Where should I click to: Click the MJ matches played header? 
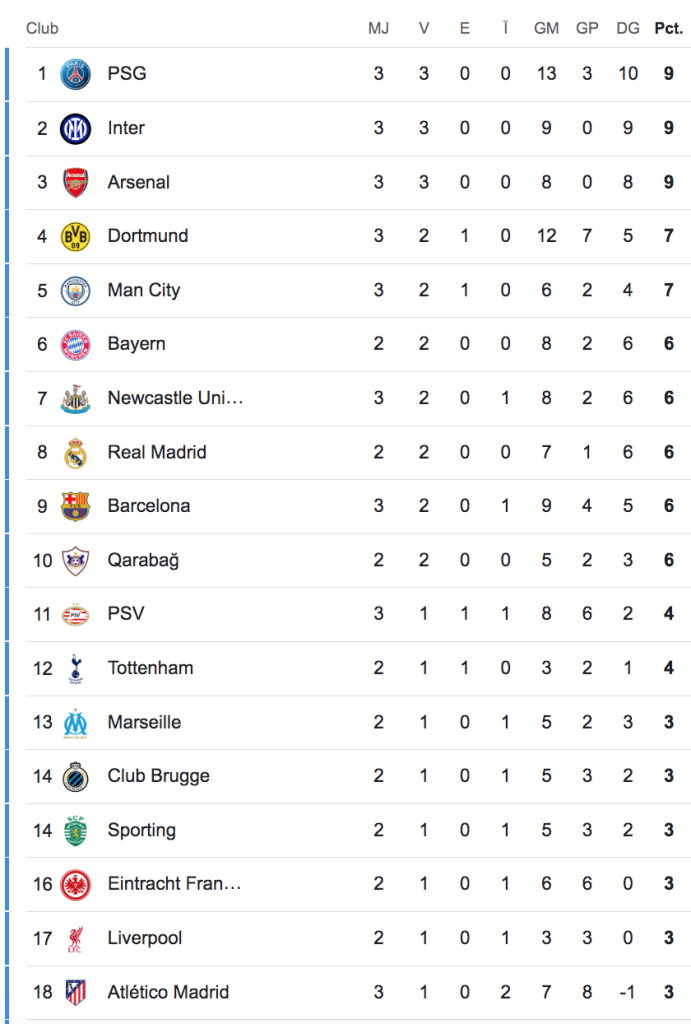378,28
